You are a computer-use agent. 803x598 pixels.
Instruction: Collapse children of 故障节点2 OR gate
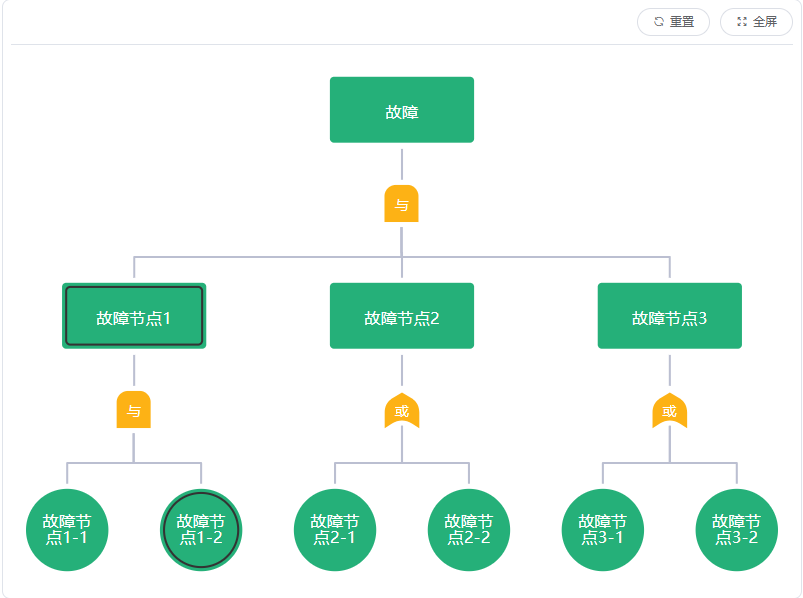[x=401, y=410]
